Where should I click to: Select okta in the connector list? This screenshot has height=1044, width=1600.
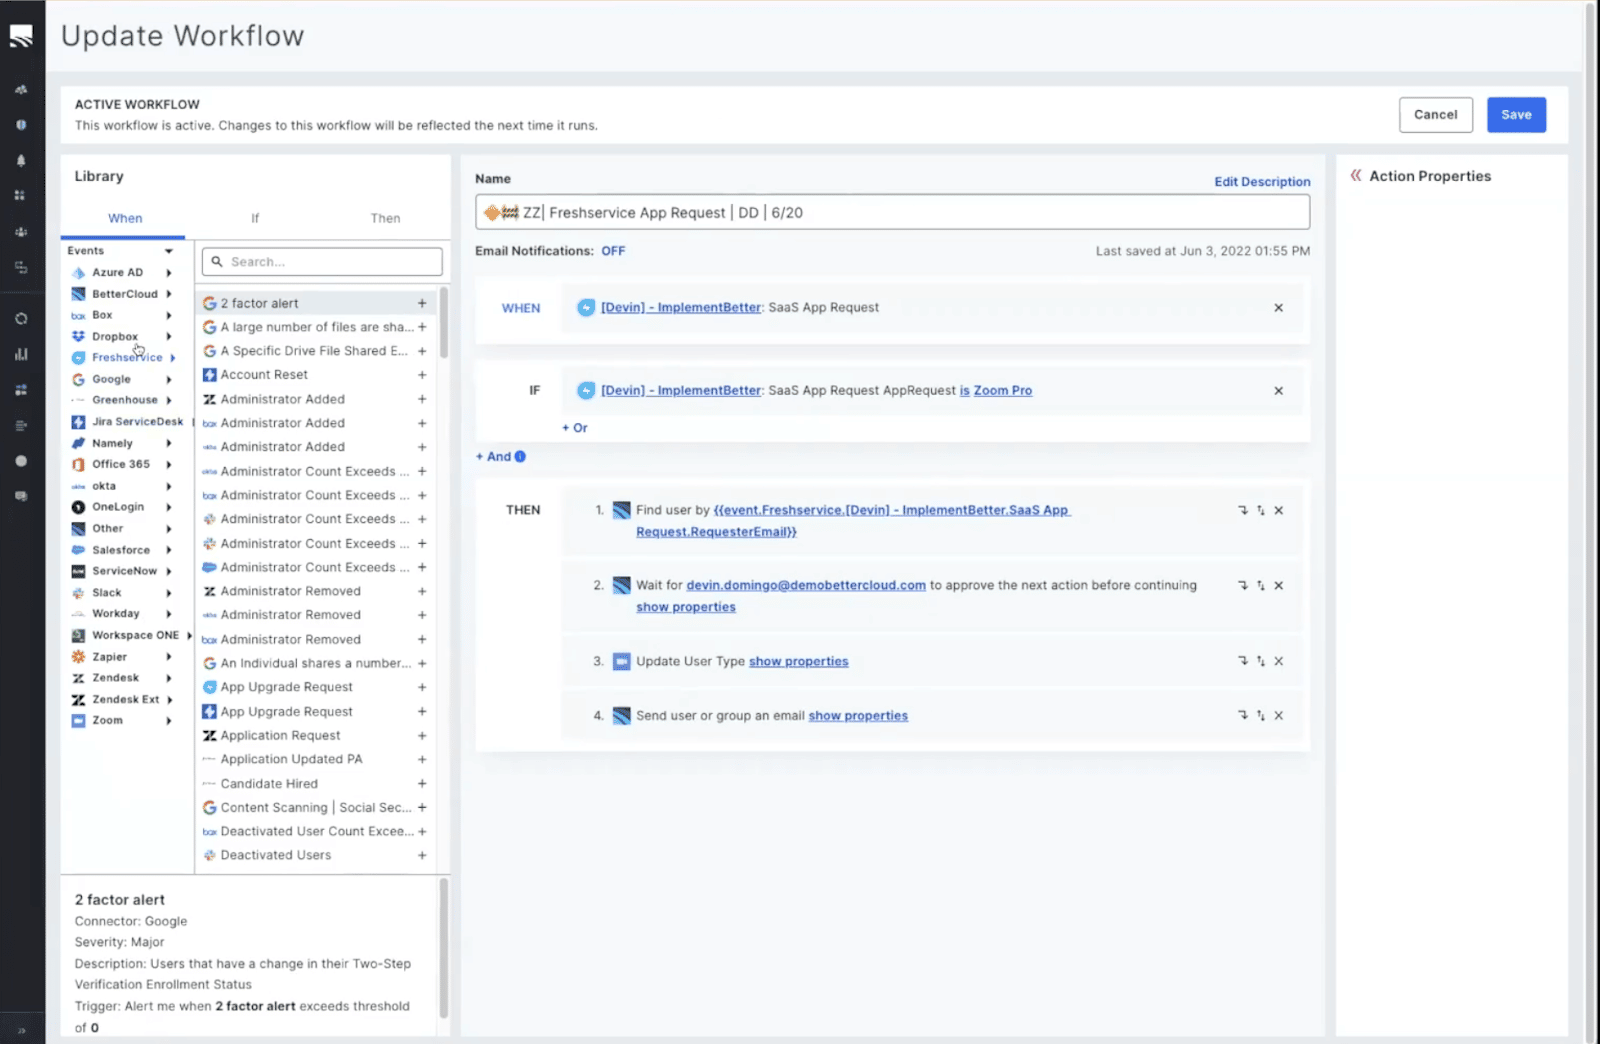(104, 486)
